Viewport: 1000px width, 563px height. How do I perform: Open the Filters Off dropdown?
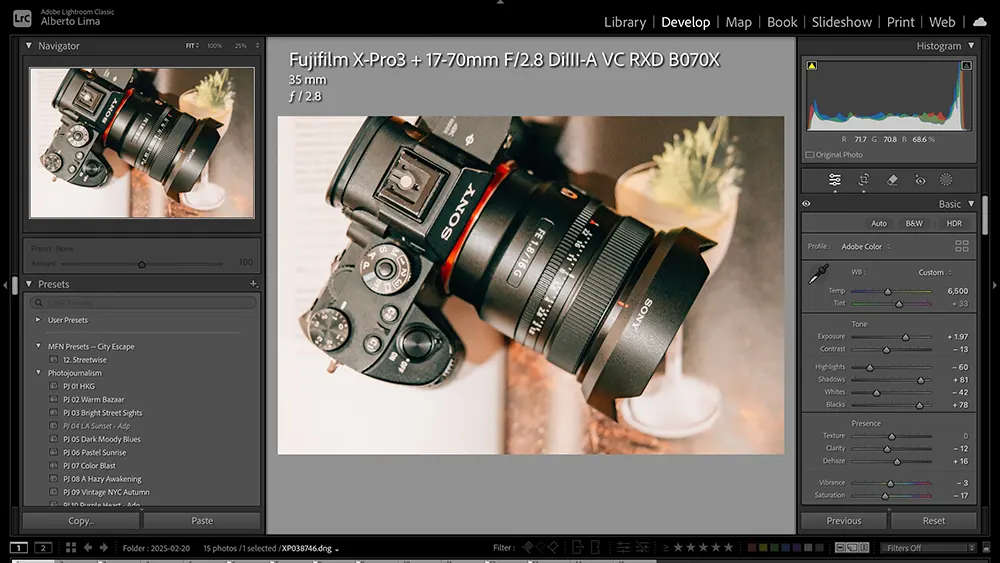929,548
